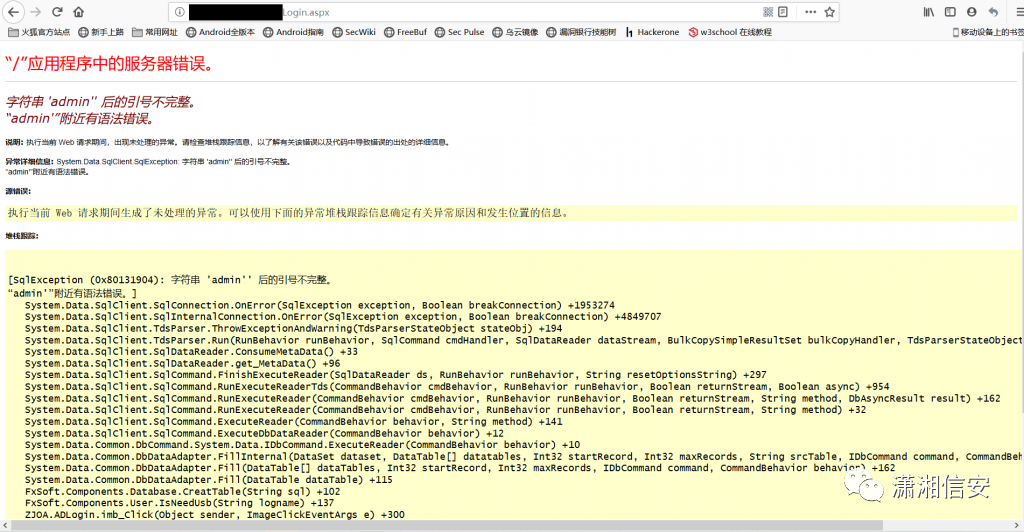Open the 新手上路 bookmark
The image size is (1024, 532).
tap(101, 32)
